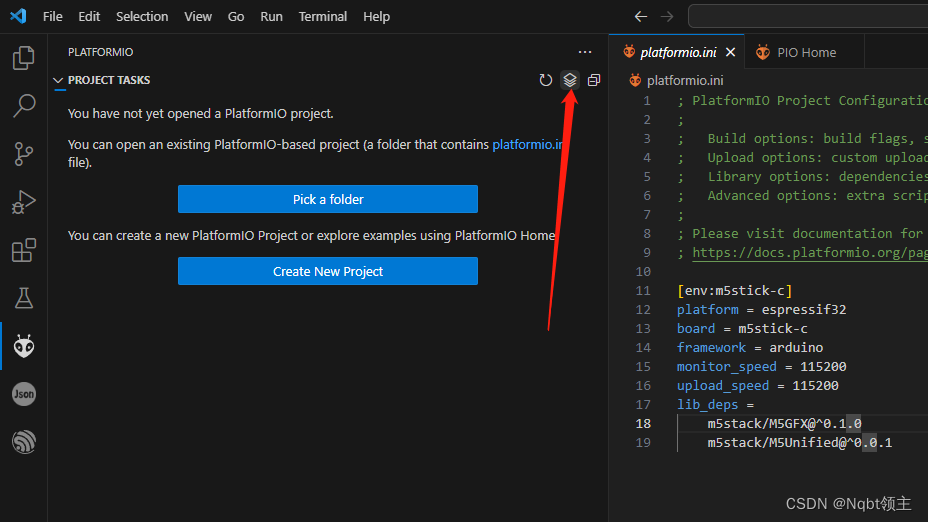Open the Selection menu

coord(142,17)
